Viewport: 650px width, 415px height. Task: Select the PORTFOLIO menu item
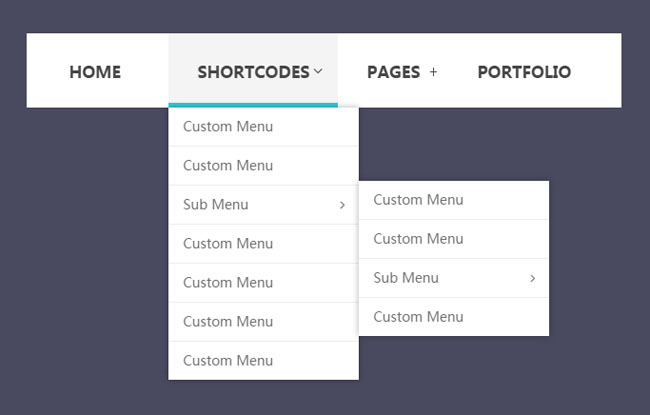524,72
